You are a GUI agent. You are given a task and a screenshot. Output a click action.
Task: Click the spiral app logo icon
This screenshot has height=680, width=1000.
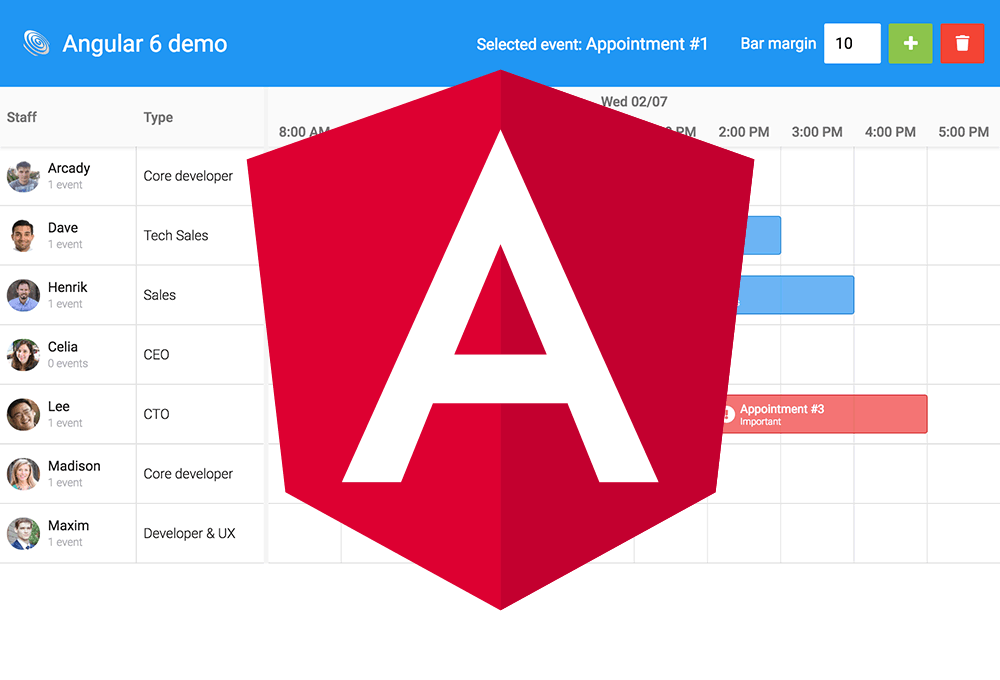pos(36,43)
